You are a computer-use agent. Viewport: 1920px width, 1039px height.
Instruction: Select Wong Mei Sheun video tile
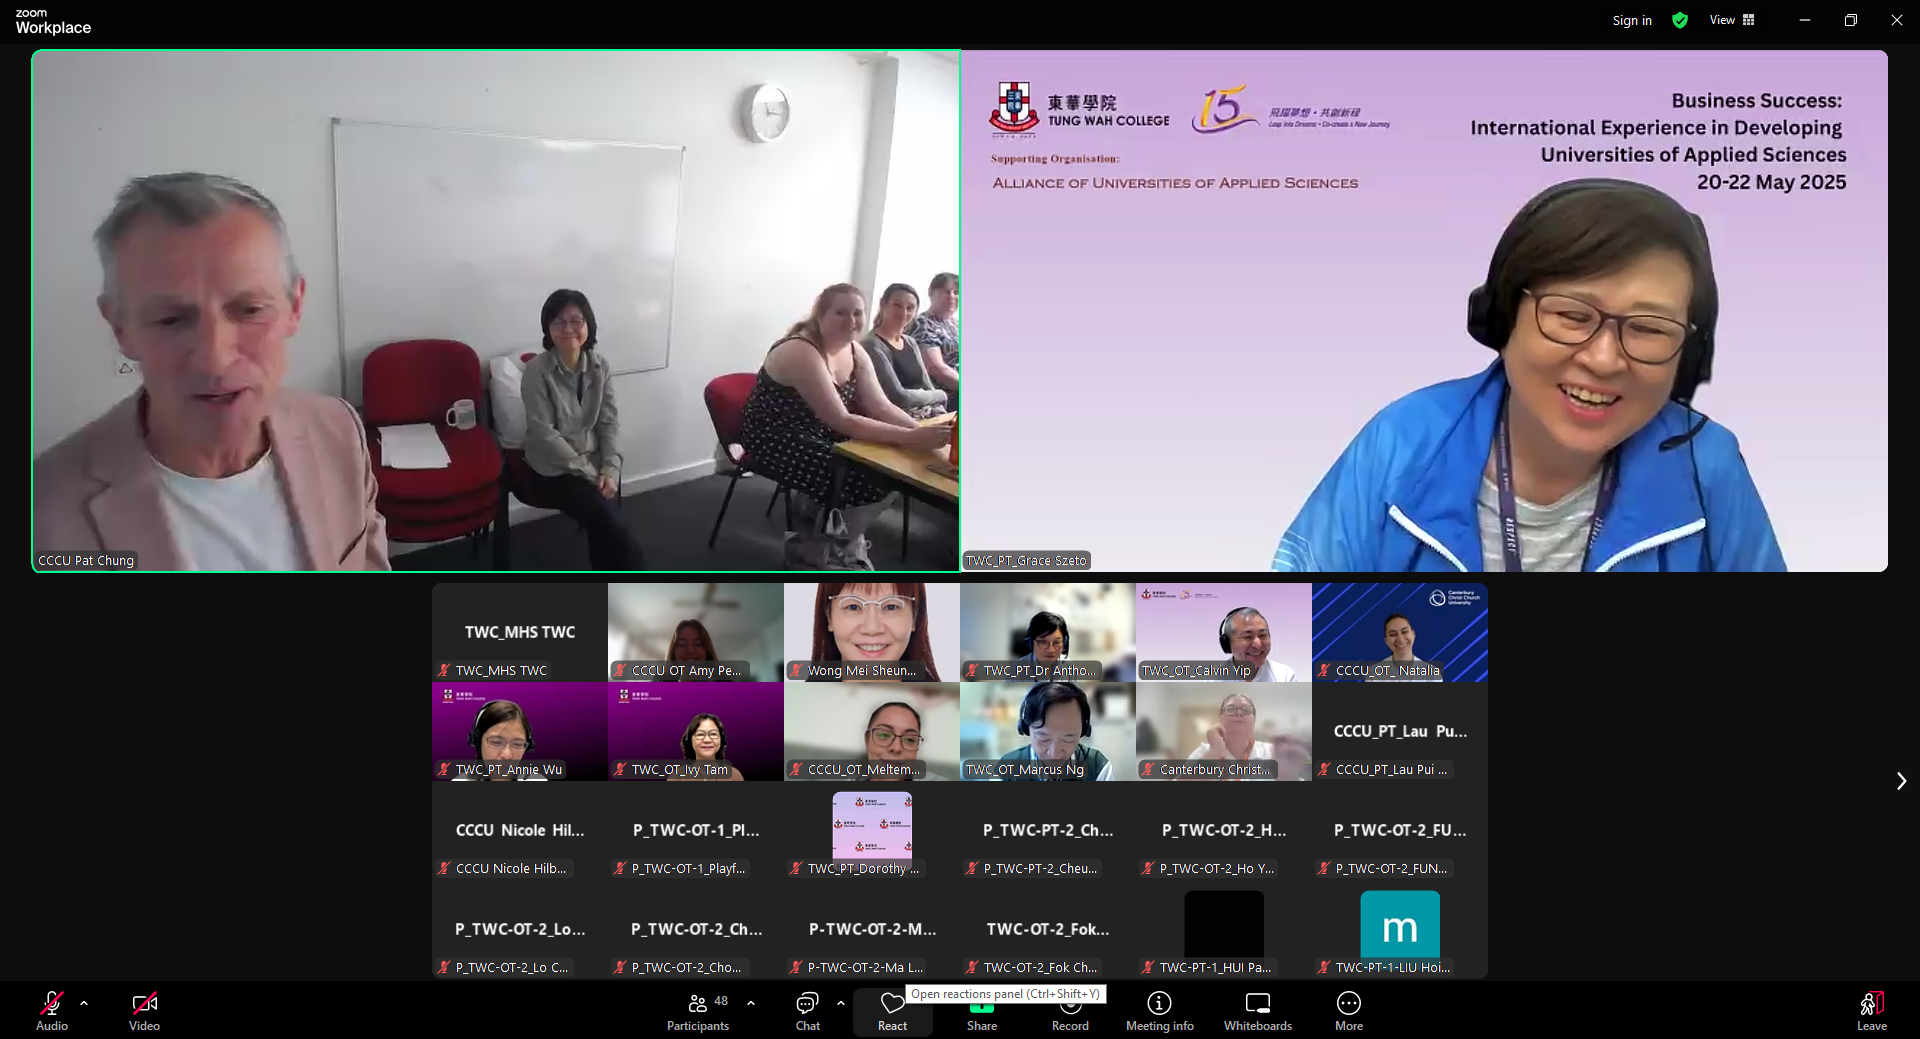(872, 632)
